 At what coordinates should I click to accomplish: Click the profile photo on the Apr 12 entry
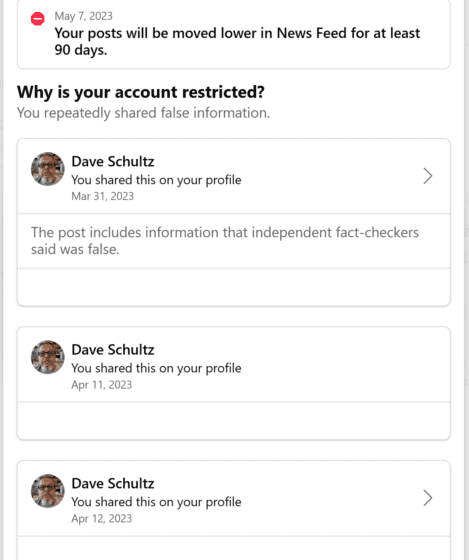coord(48,491)
